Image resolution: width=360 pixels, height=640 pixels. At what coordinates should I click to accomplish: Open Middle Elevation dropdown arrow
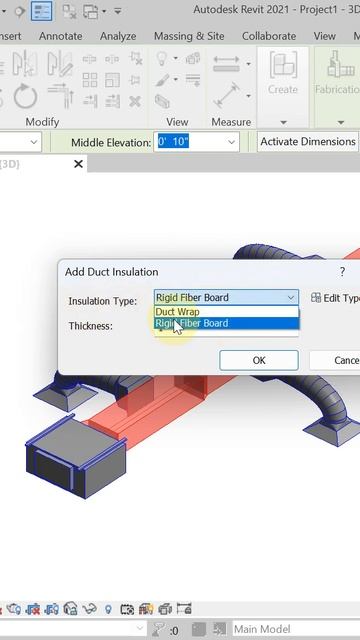231,142
